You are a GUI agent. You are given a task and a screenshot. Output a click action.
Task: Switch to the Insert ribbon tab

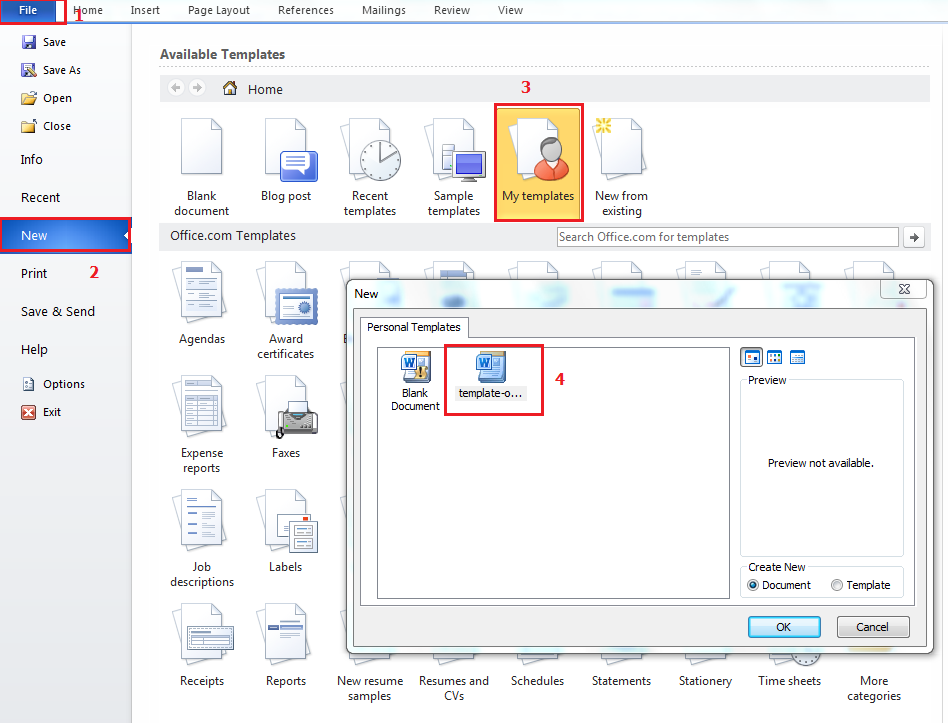(145, 10)
